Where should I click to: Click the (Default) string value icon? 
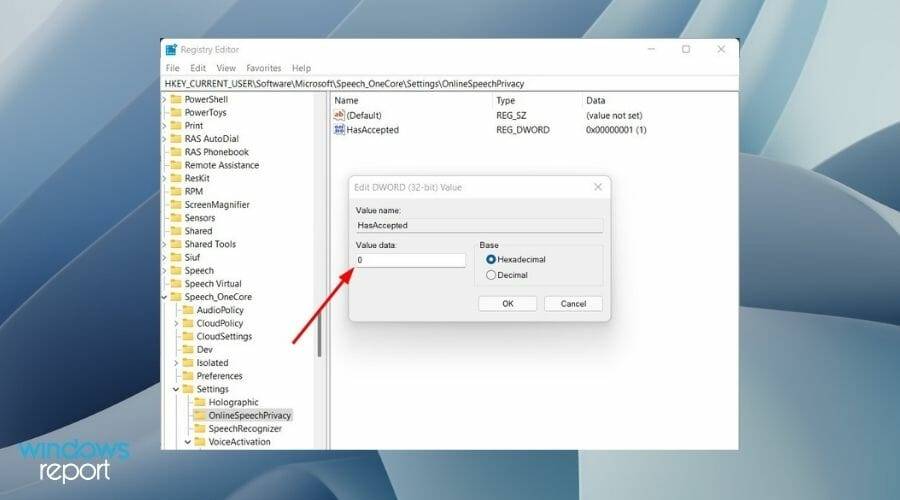[x=339, y=115]
